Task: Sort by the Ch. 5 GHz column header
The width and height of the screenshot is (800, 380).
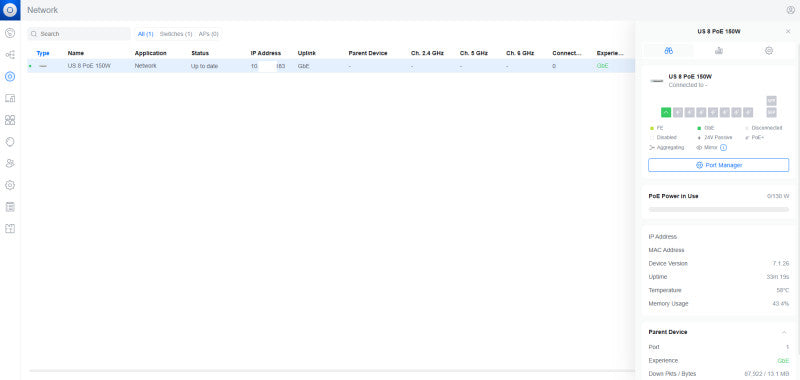Action: coord(473,53)
